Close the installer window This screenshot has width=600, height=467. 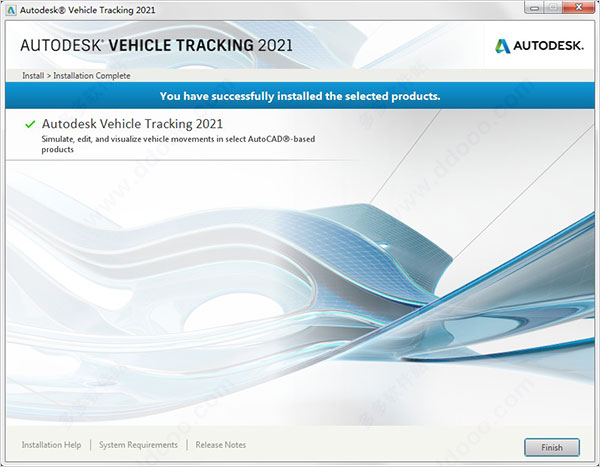click(579, 8)
